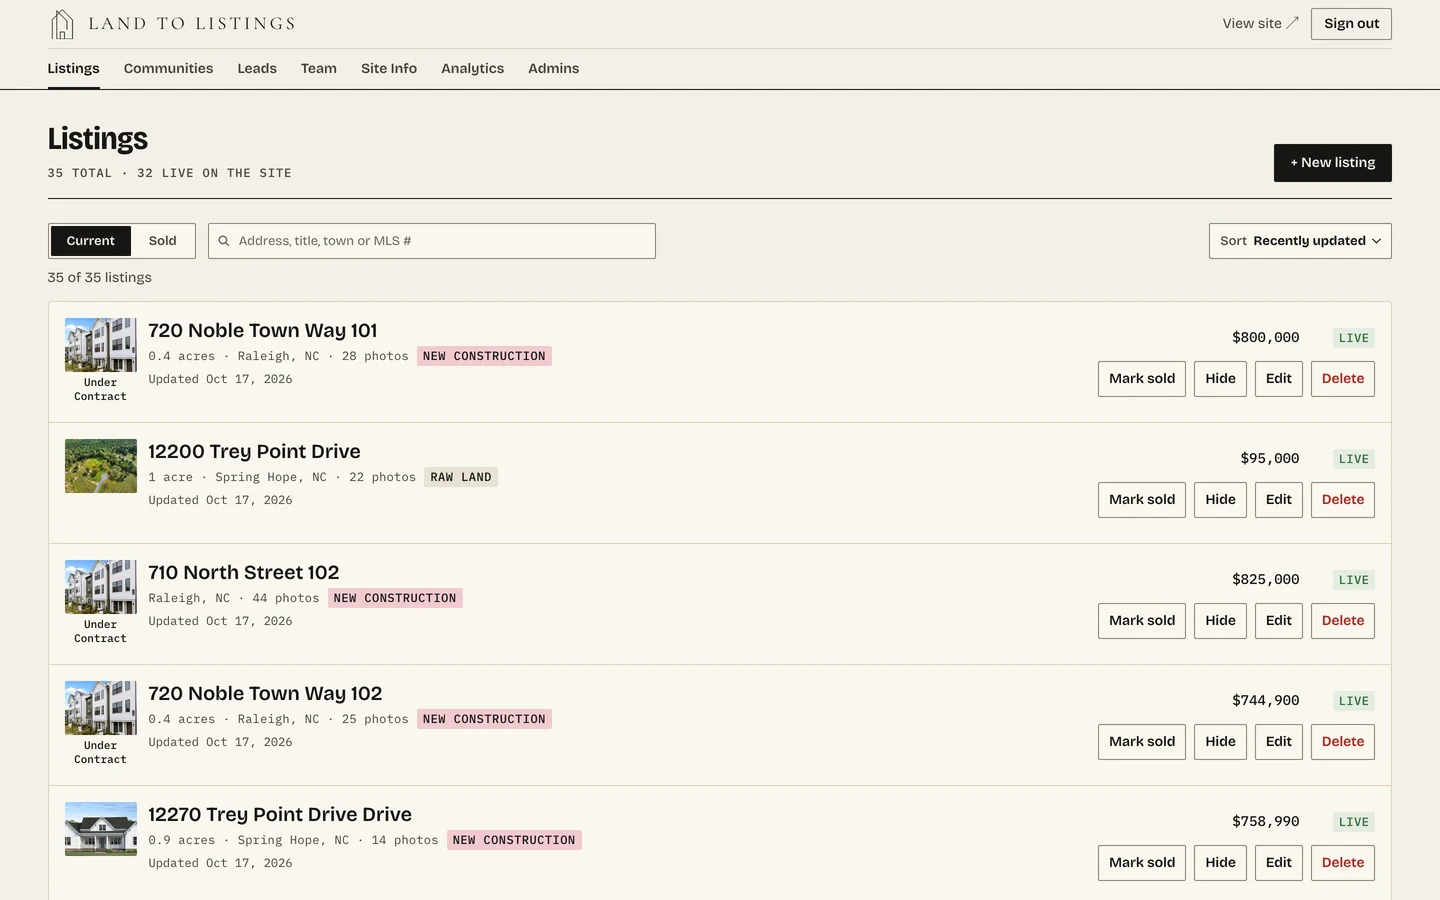This screenshot has height=900, width=1440.
Task: Edit 720 Noble Town Way 102
Action: pos(1279,742)
